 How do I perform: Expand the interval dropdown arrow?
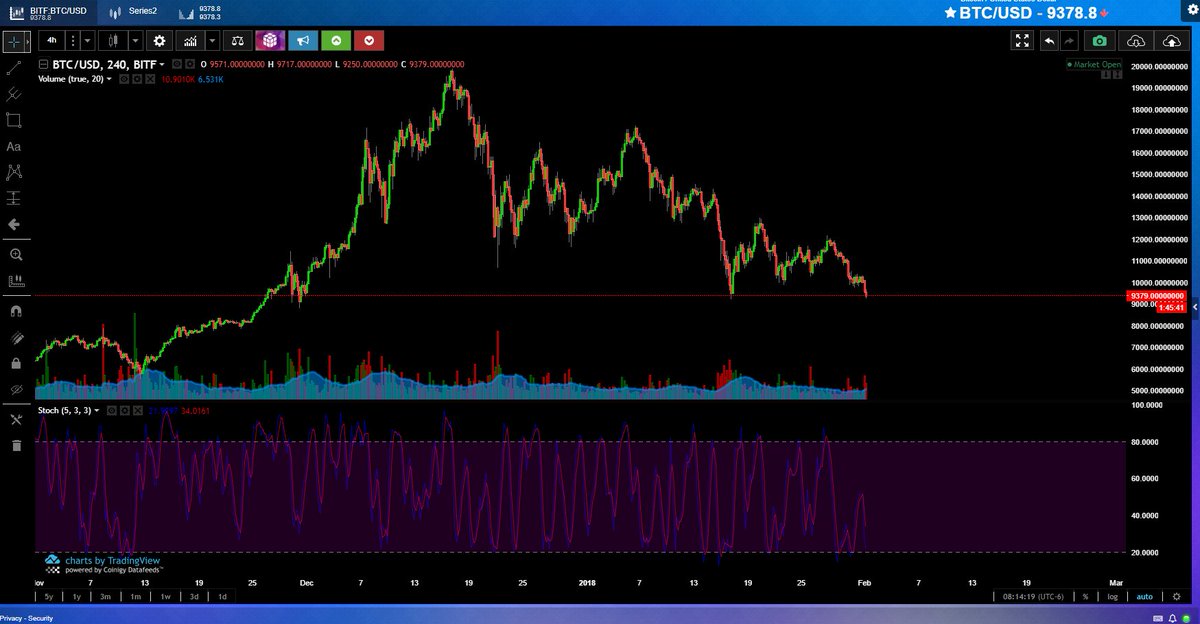pos(87,41)
